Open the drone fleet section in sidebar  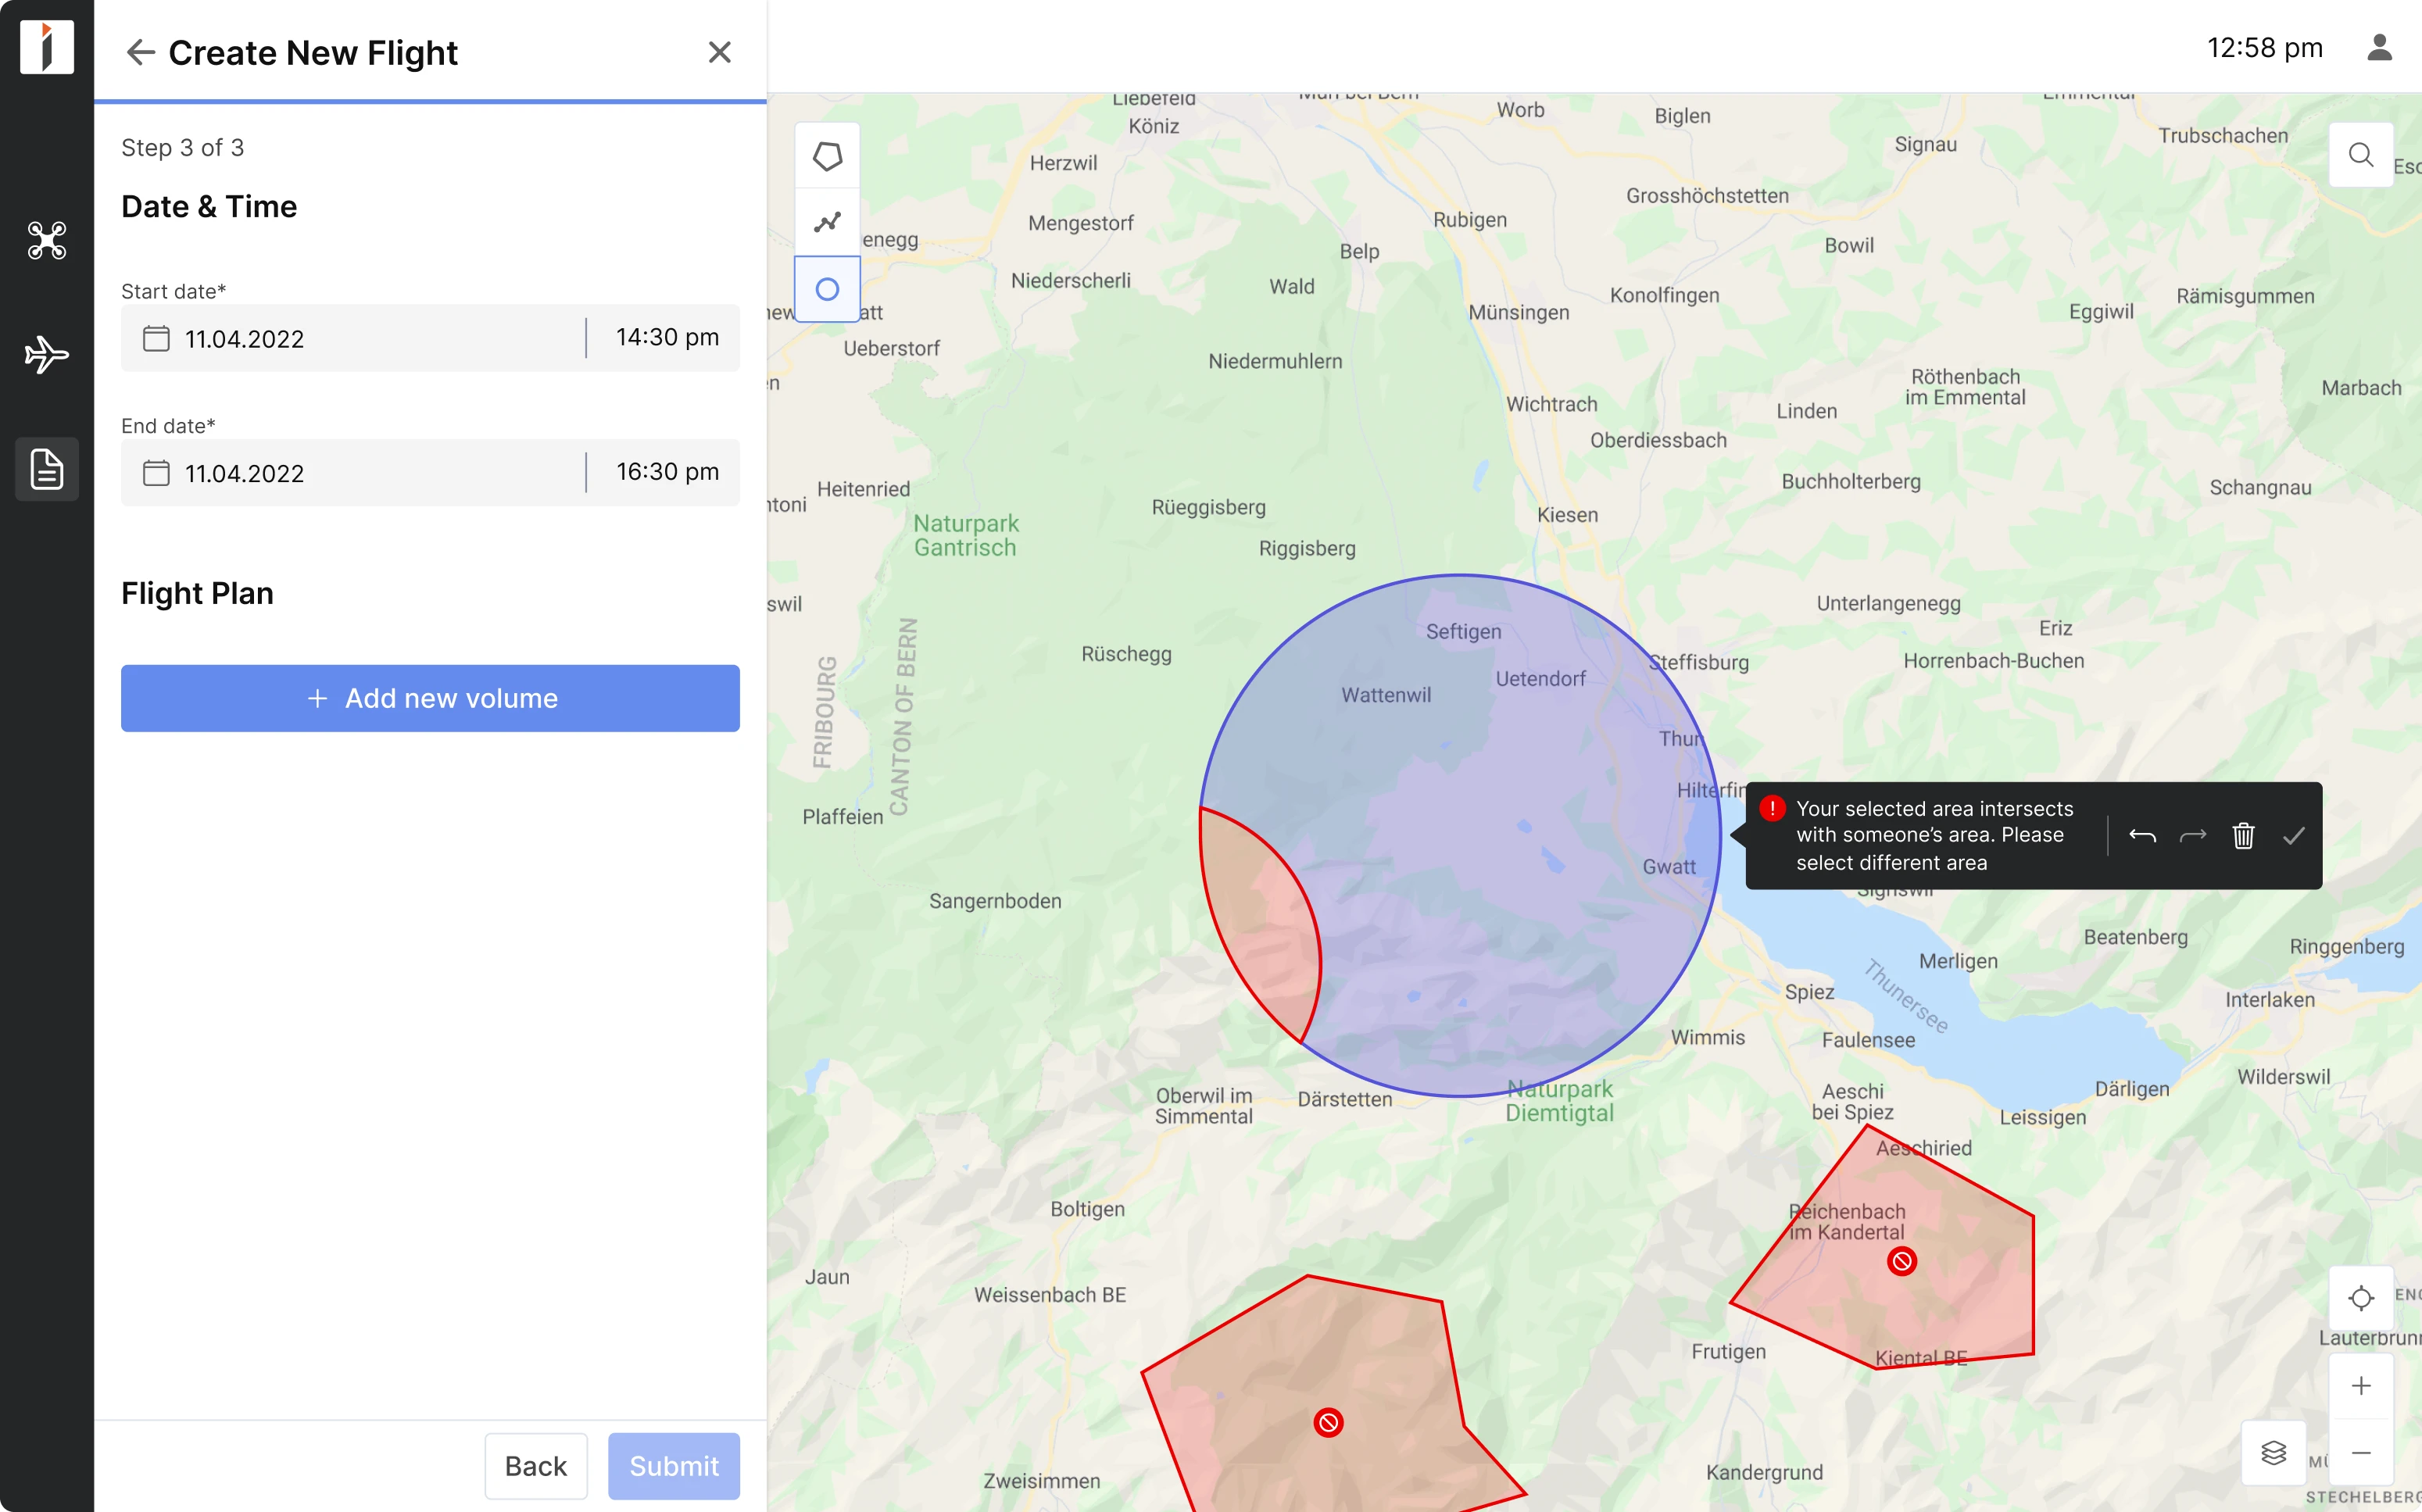point(46,241)
